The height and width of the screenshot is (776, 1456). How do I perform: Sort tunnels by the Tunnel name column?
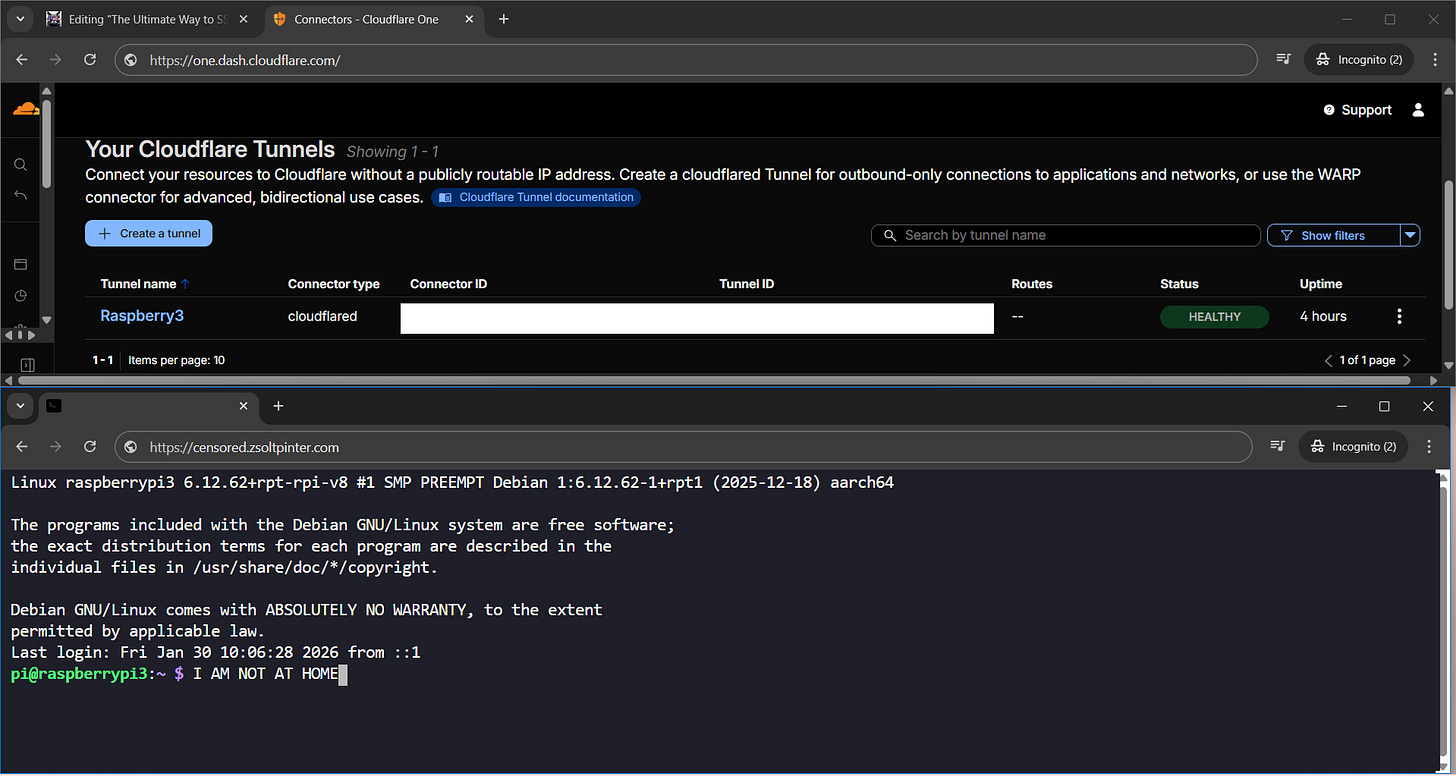coord(146,284)
